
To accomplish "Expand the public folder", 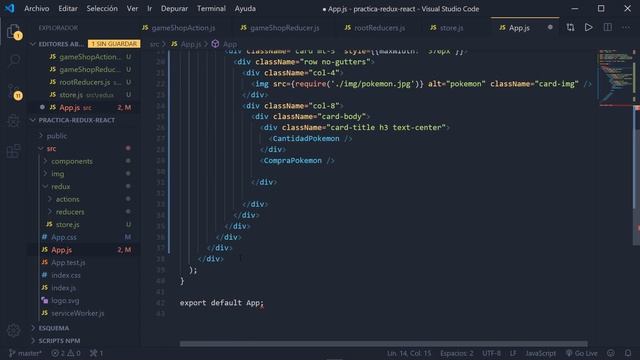I will pos(56,136).
